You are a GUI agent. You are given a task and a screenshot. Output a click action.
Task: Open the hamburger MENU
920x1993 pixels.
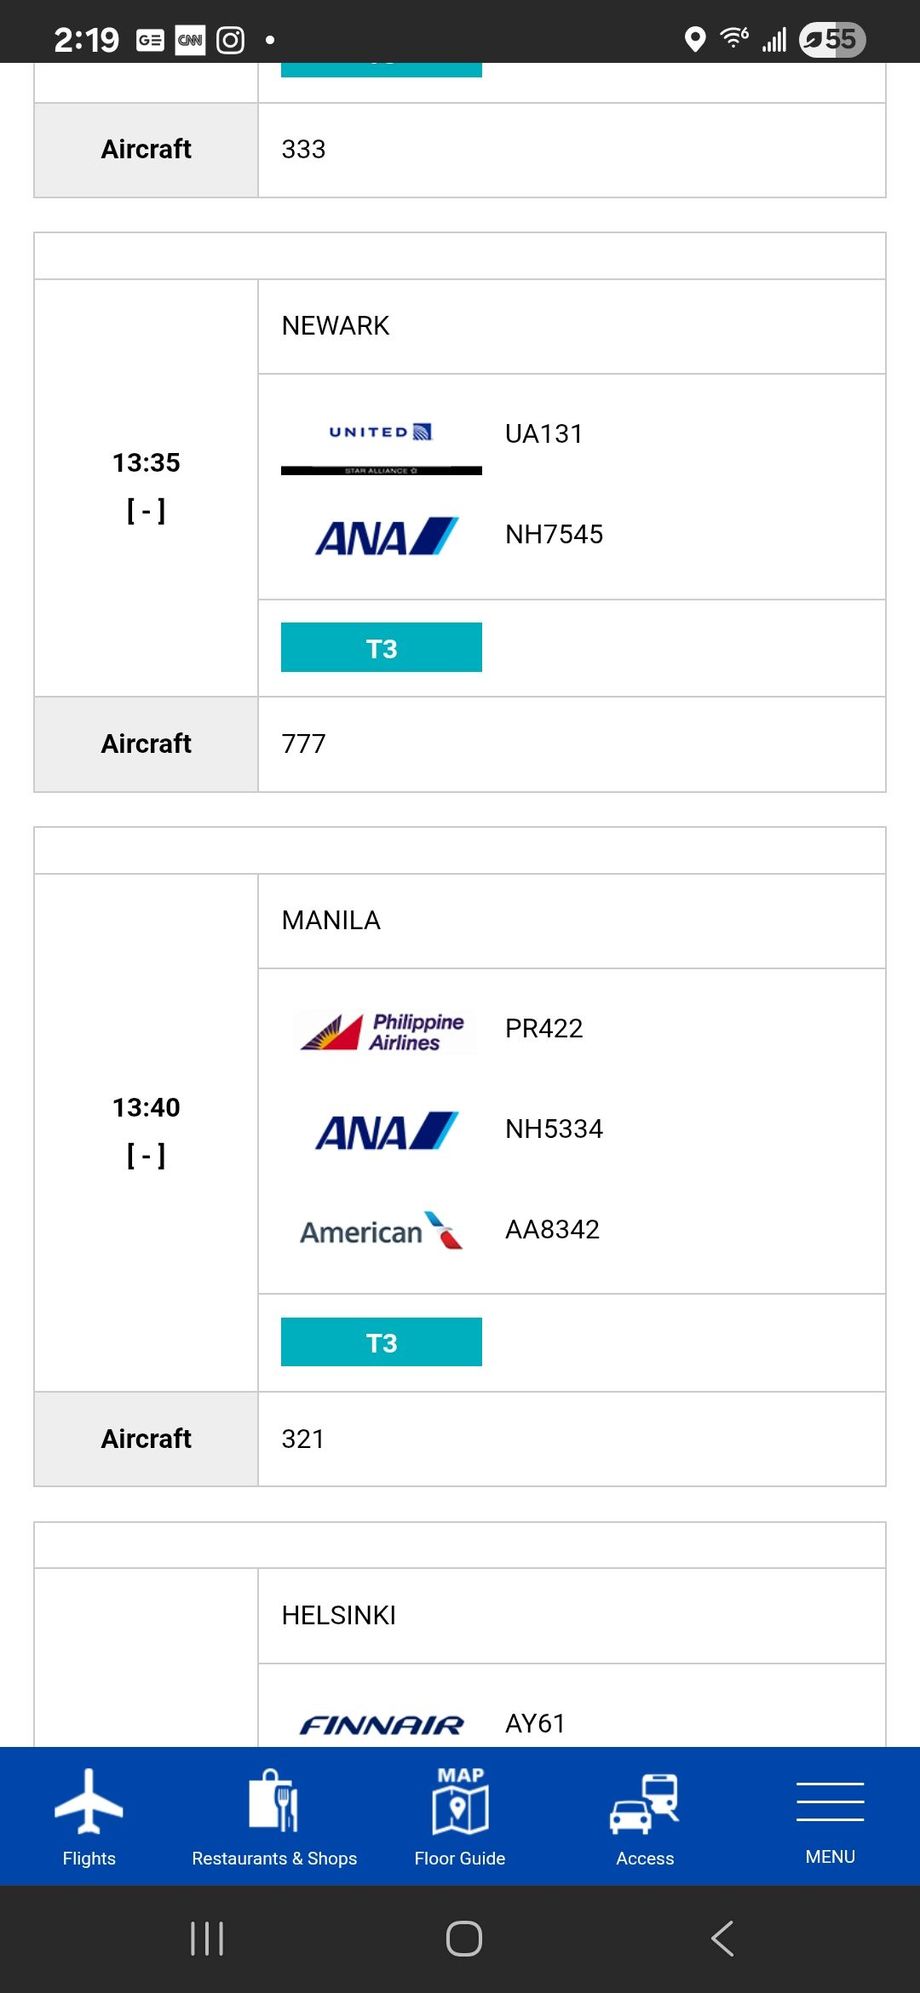coord(830,1822)
